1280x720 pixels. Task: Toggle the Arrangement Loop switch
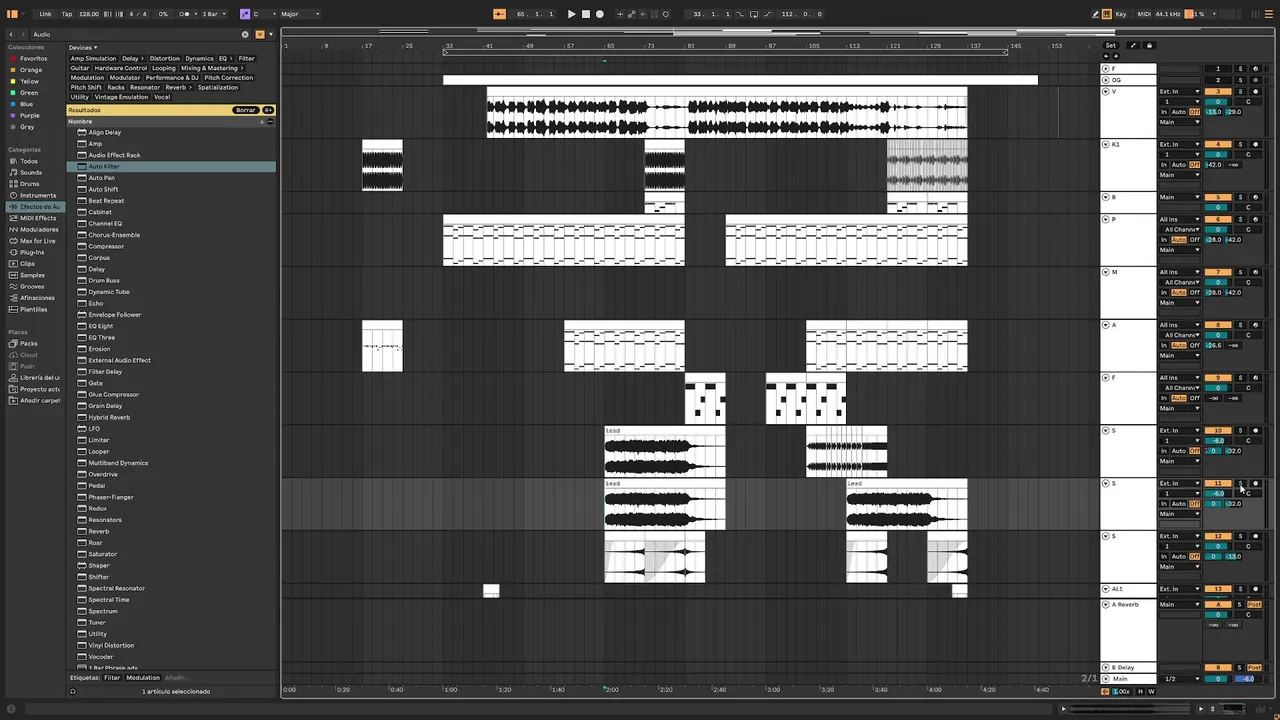(754, 14)
